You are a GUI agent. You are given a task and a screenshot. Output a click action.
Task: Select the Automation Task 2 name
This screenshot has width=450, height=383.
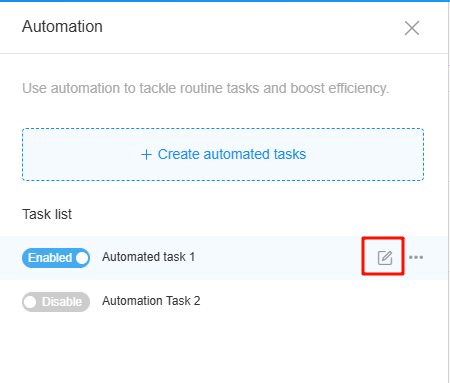(151, 301)
